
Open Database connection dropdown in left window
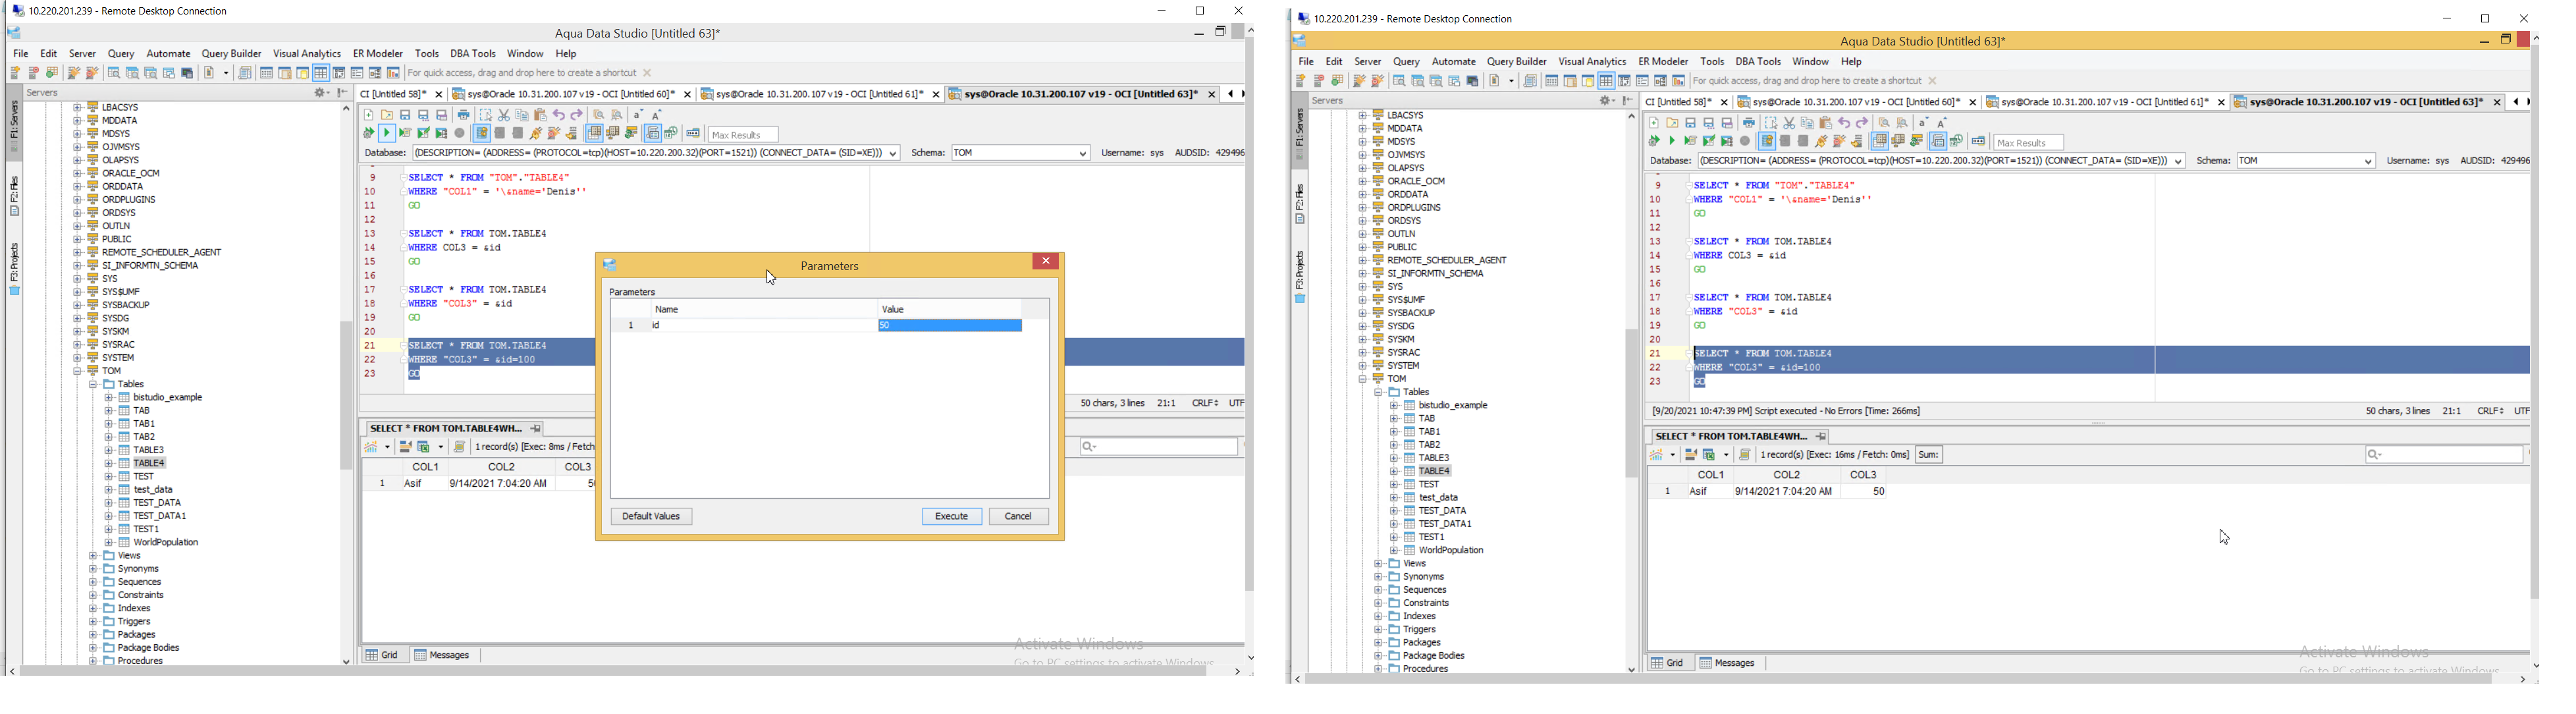point(892,154)
